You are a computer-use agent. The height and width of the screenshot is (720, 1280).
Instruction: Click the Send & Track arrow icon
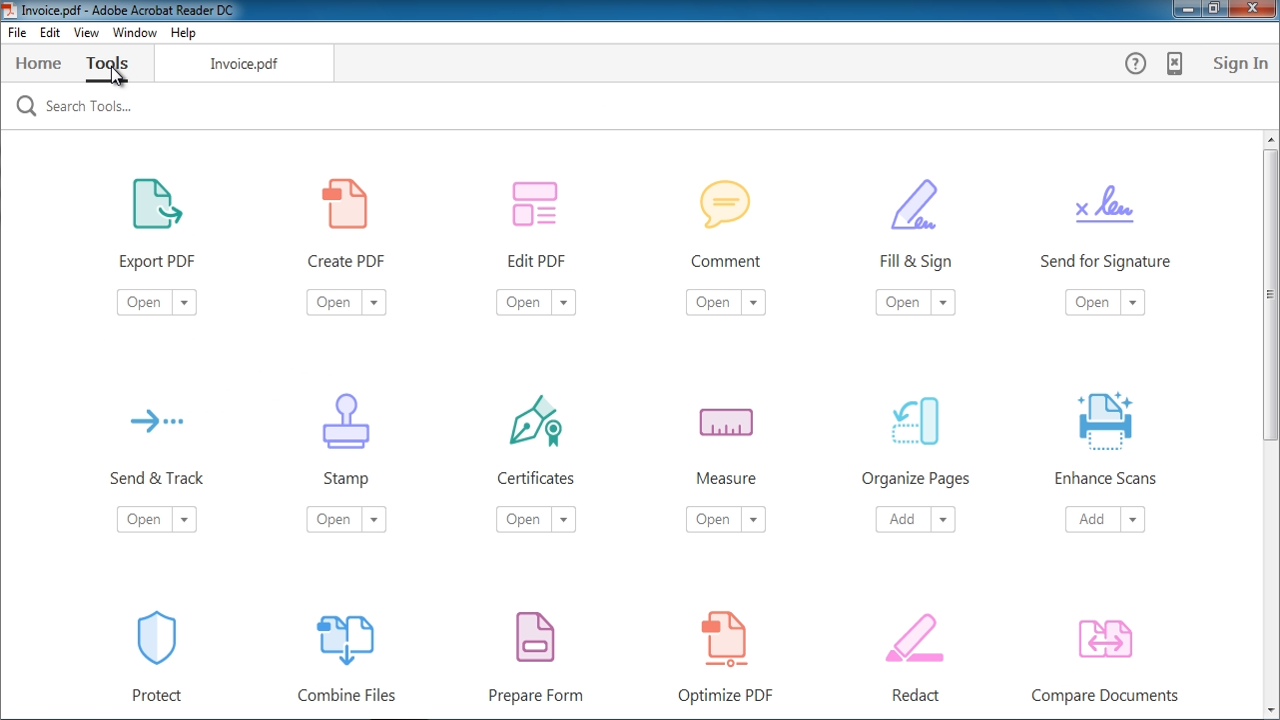157,421
